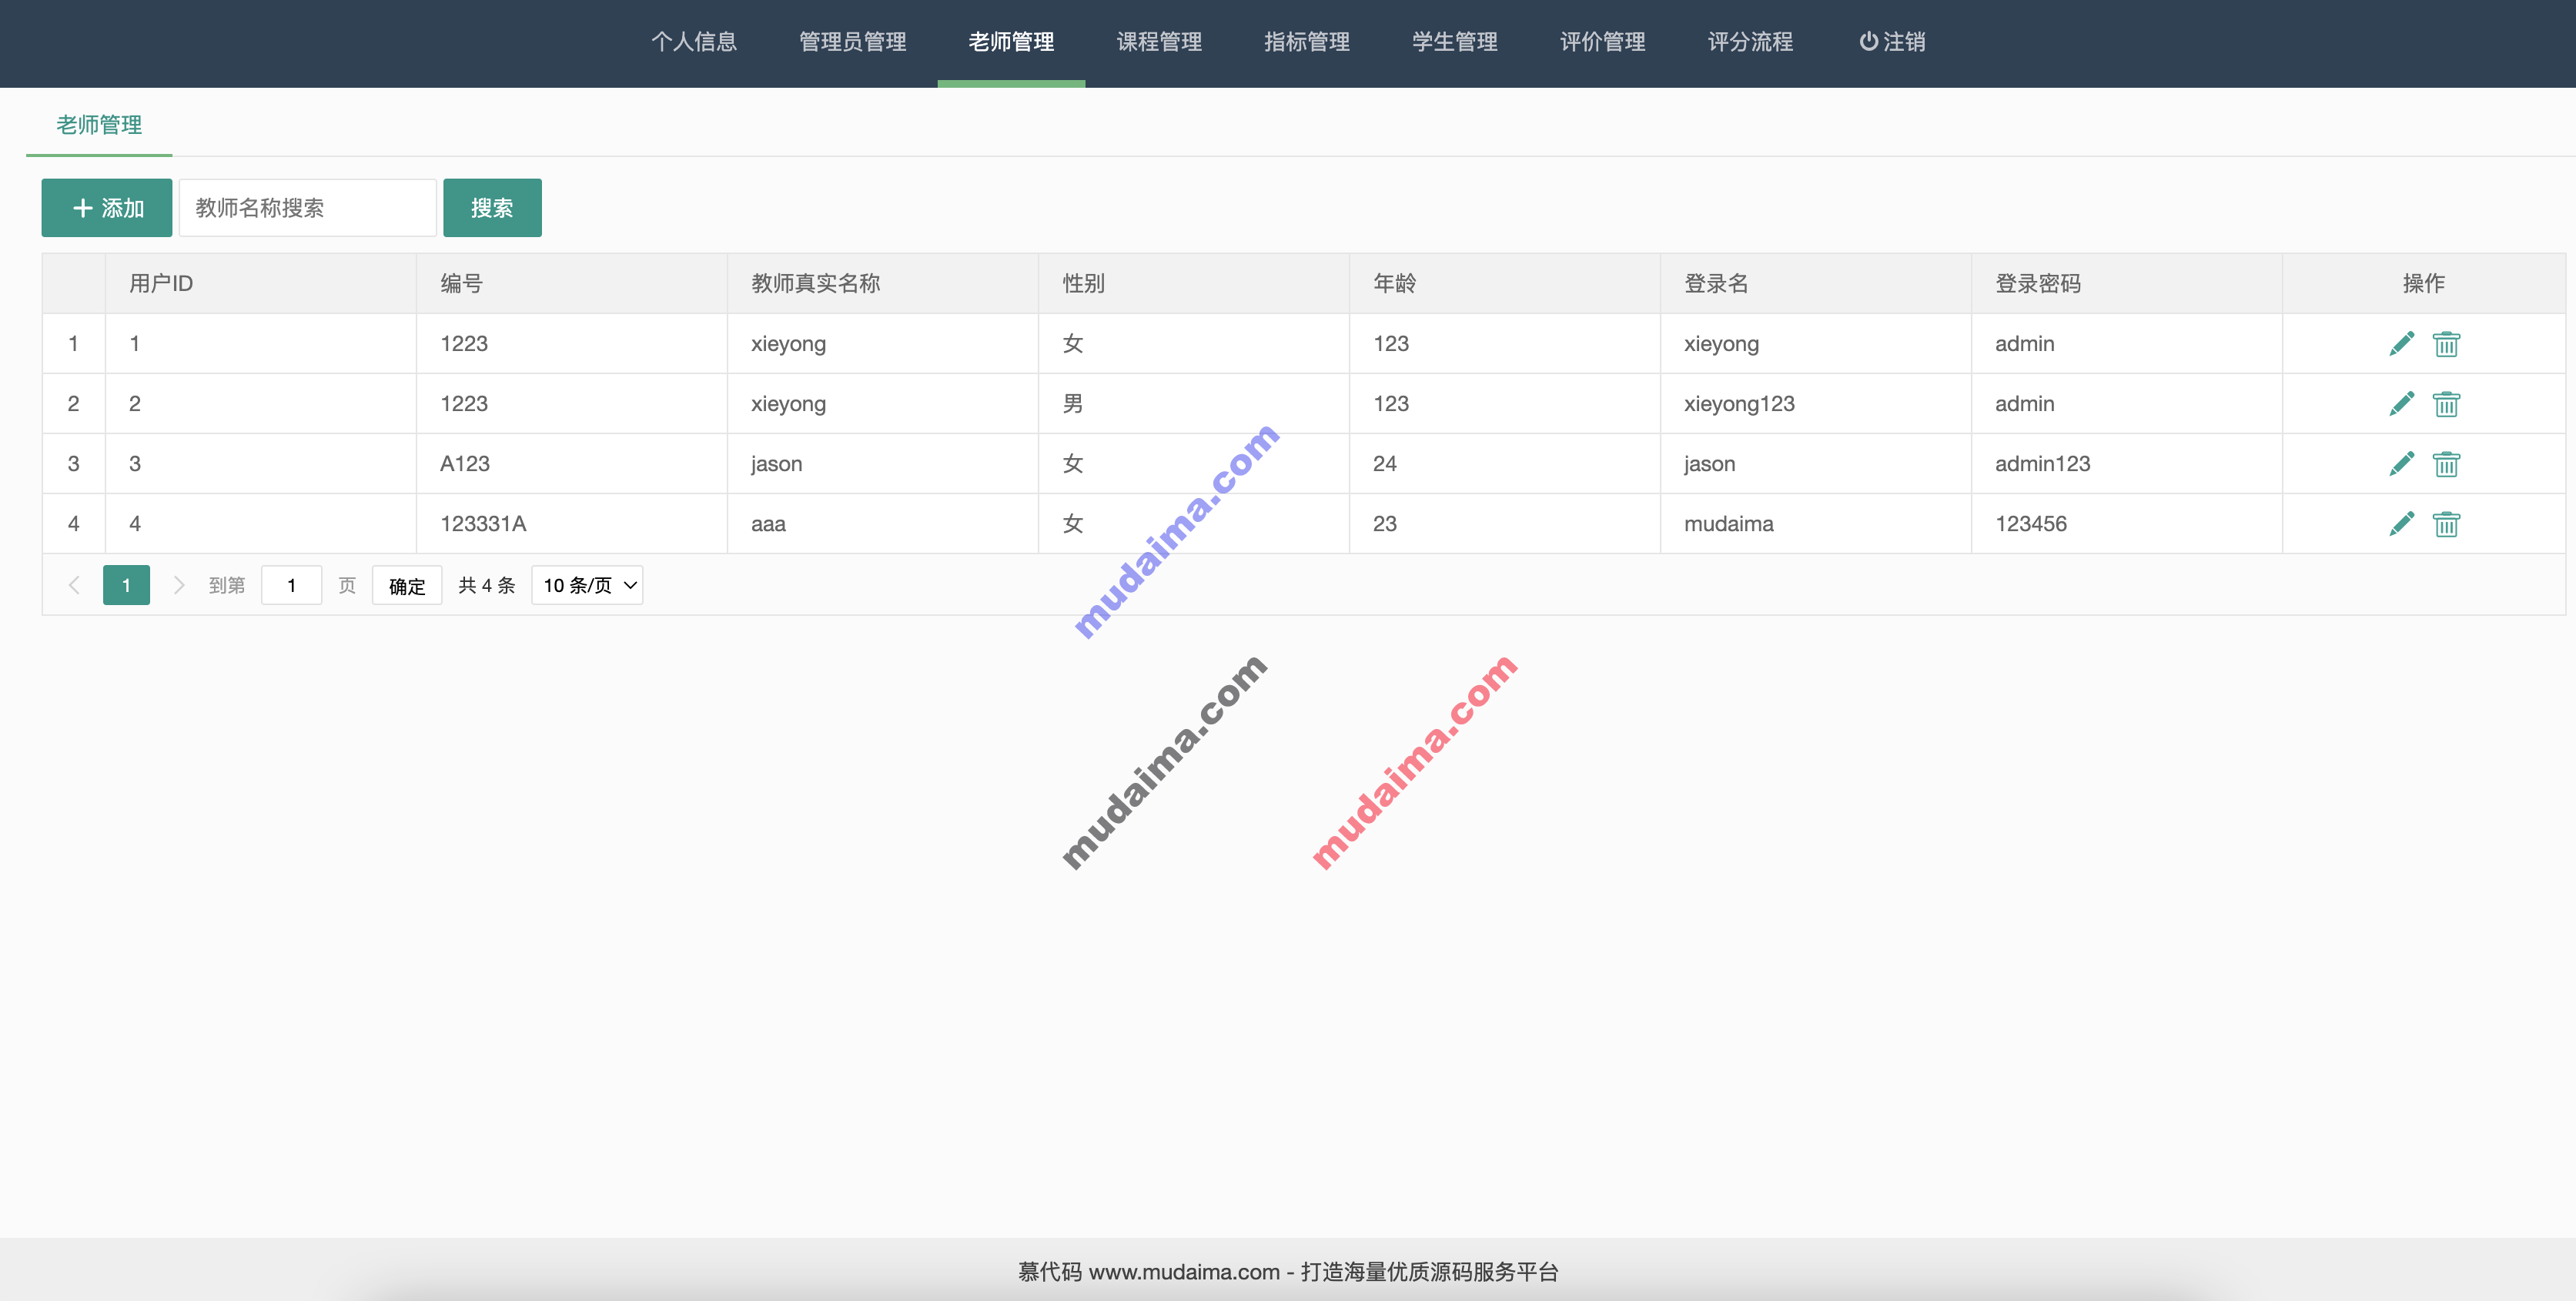Viewport: 2576px width, 1301px height.
Task: Delete the mudaima teacher row
Action: tap(2446, 524)
